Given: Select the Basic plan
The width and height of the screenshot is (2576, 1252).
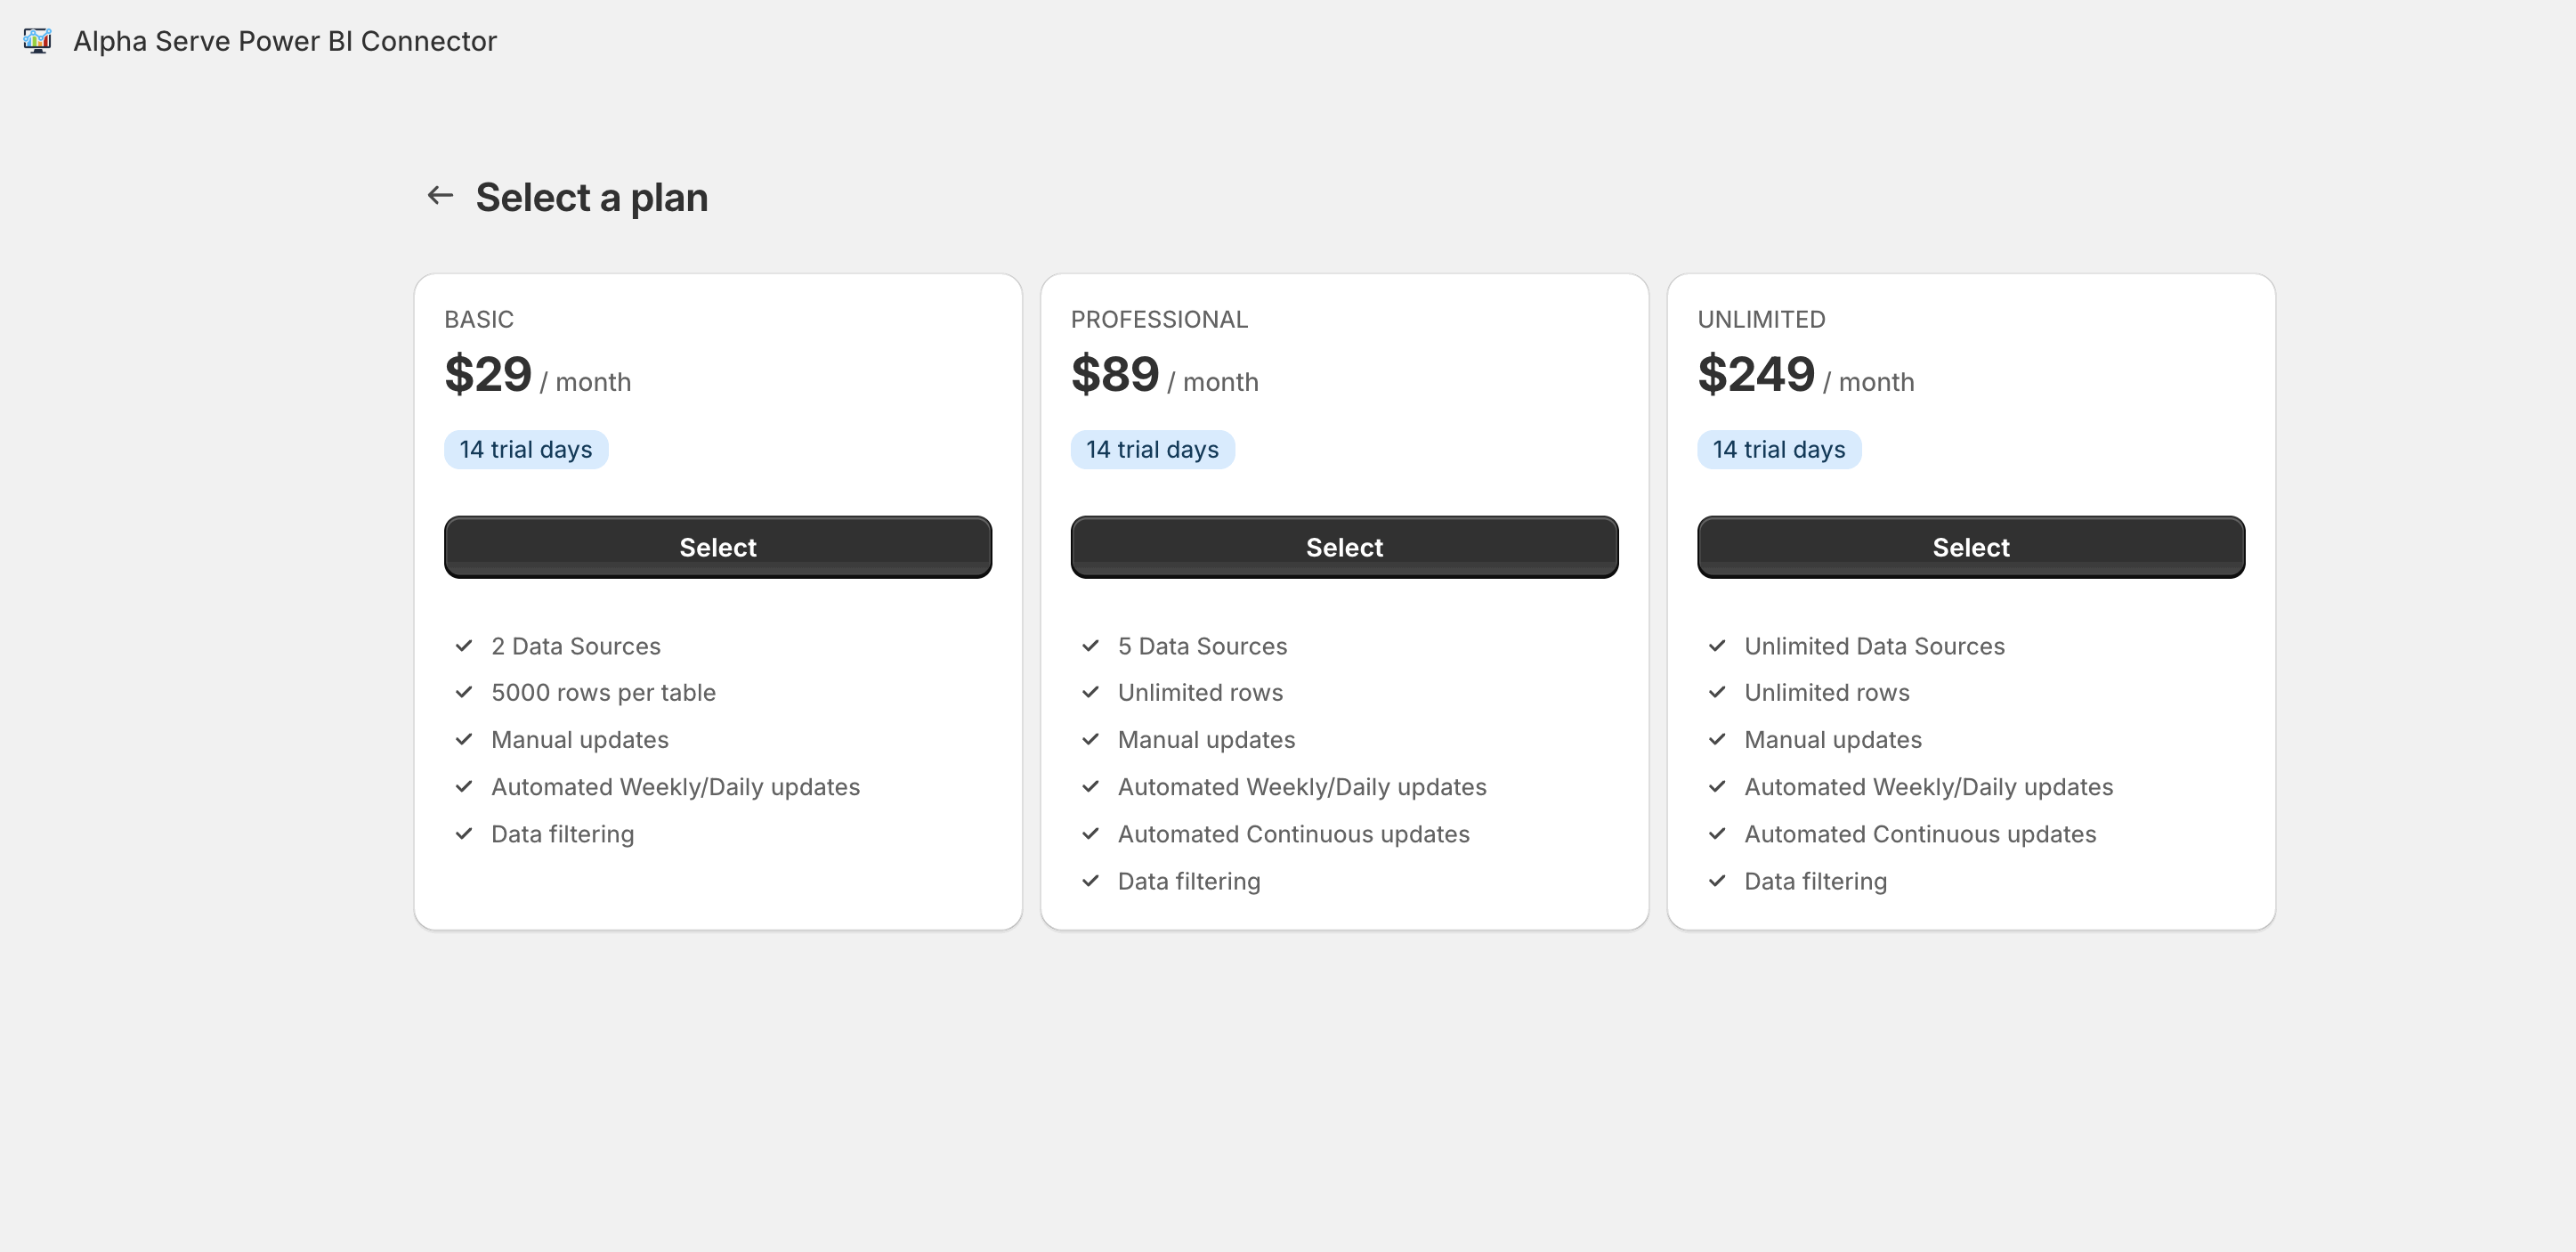Looking at the screenshot, I should [717, 546].
